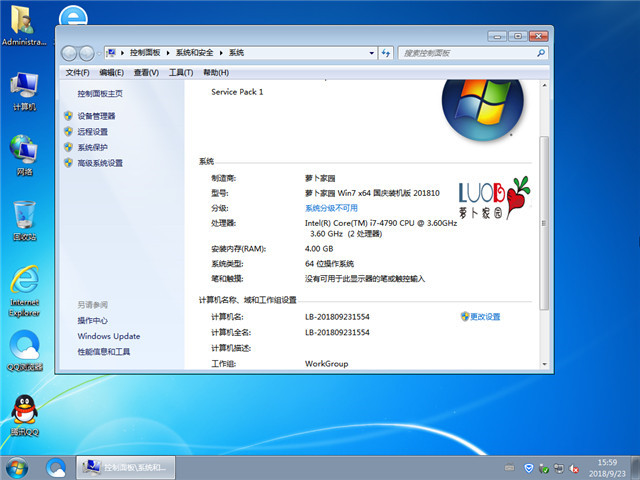Expand breadcrumb arrow after 控制面板
The height and width of the screenshot is (480, 640).
click(168, 53)
